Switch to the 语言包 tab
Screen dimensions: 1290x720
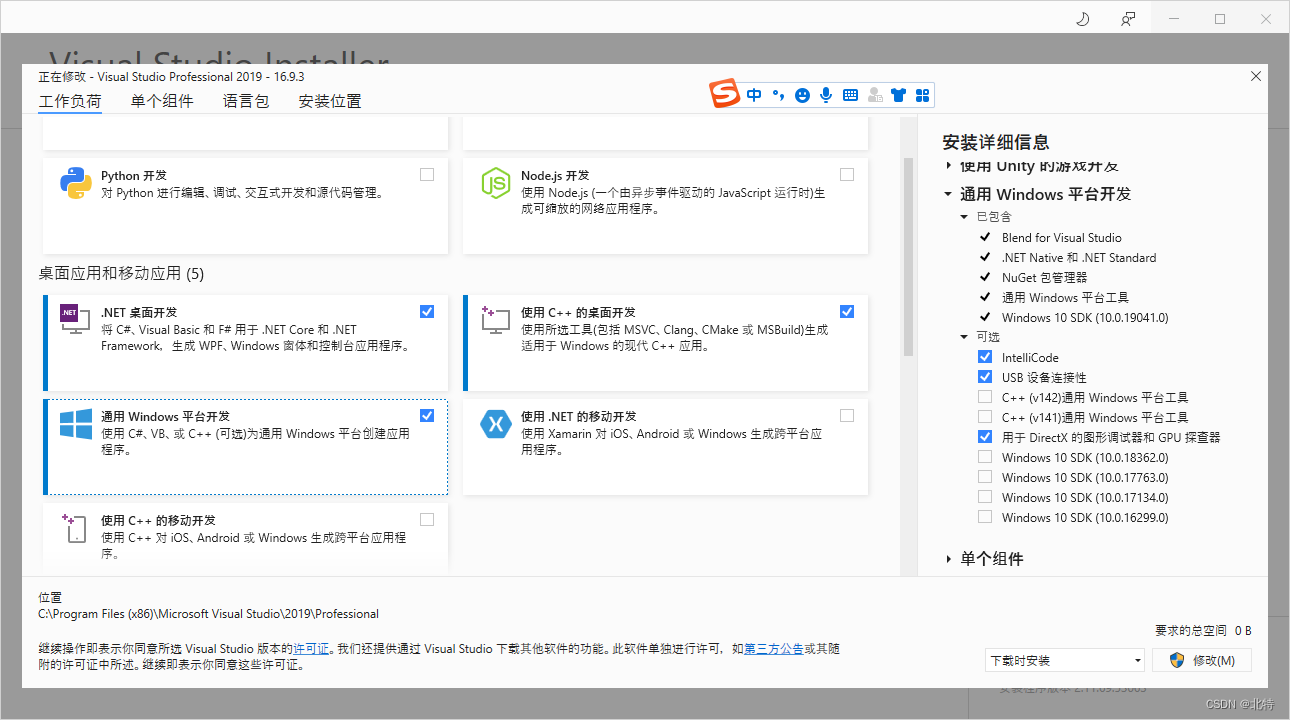point(246,101)
